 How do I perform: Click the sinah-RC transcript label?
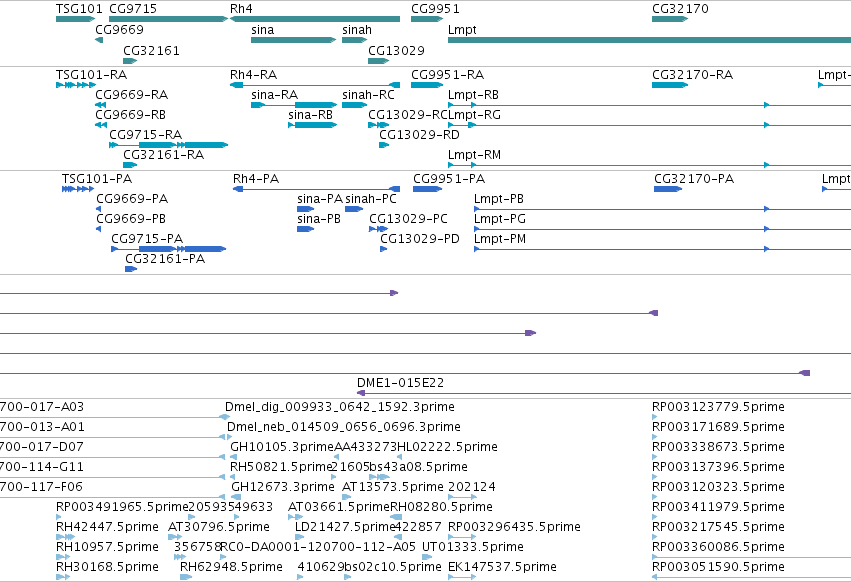[369, 94]
